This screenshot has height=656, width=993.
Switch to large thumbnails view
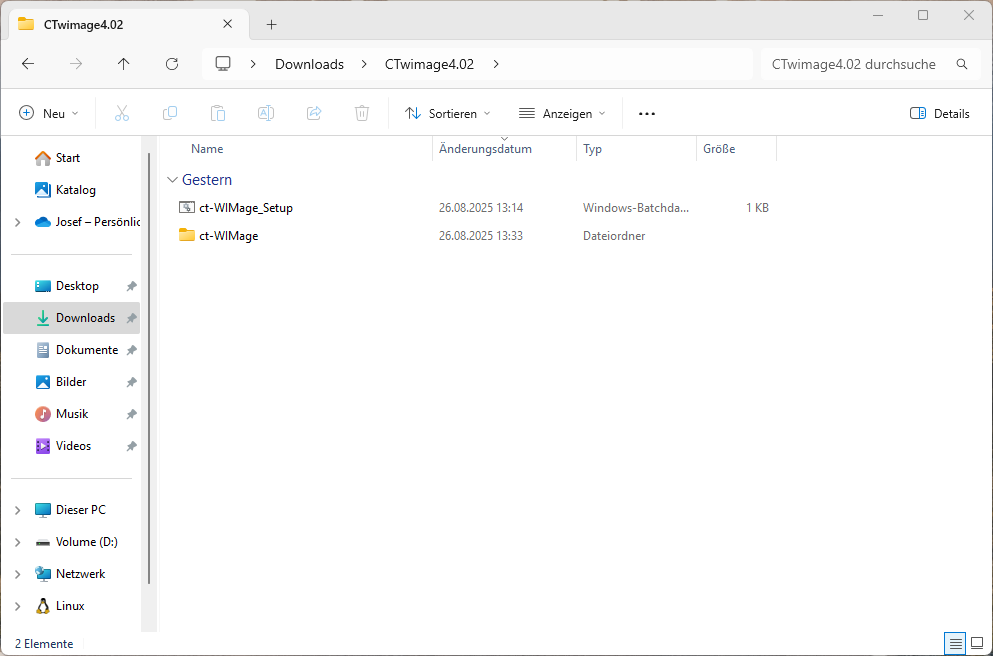tap(977, 642)
